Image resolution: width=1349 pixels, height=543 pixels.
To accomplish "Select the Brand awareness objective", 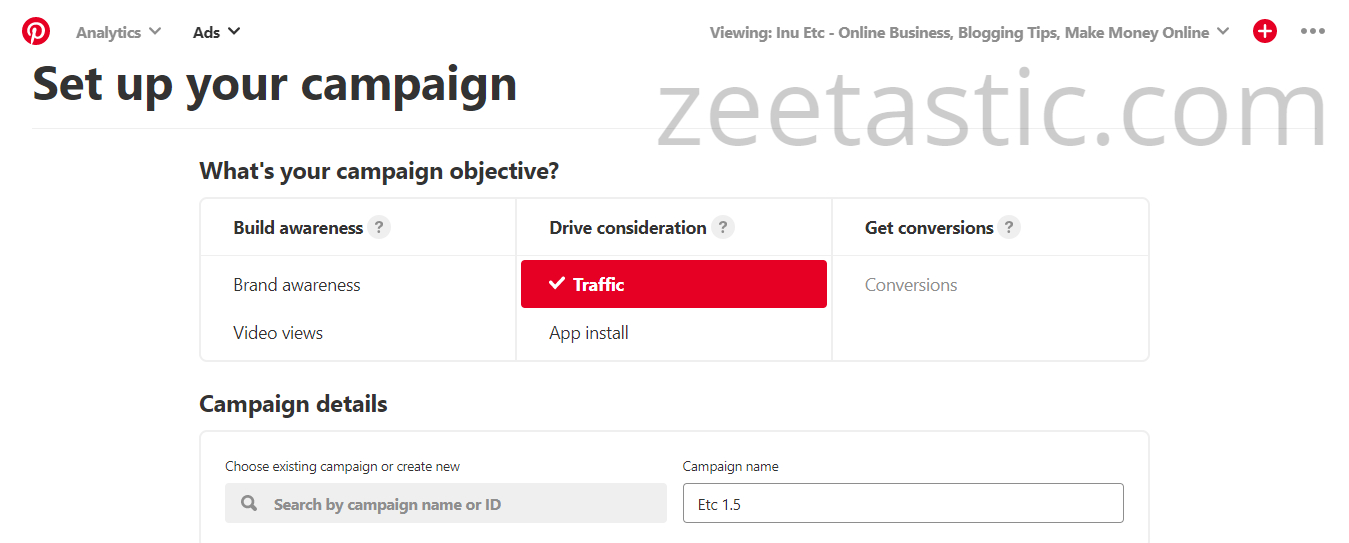I will pos(297,285).
